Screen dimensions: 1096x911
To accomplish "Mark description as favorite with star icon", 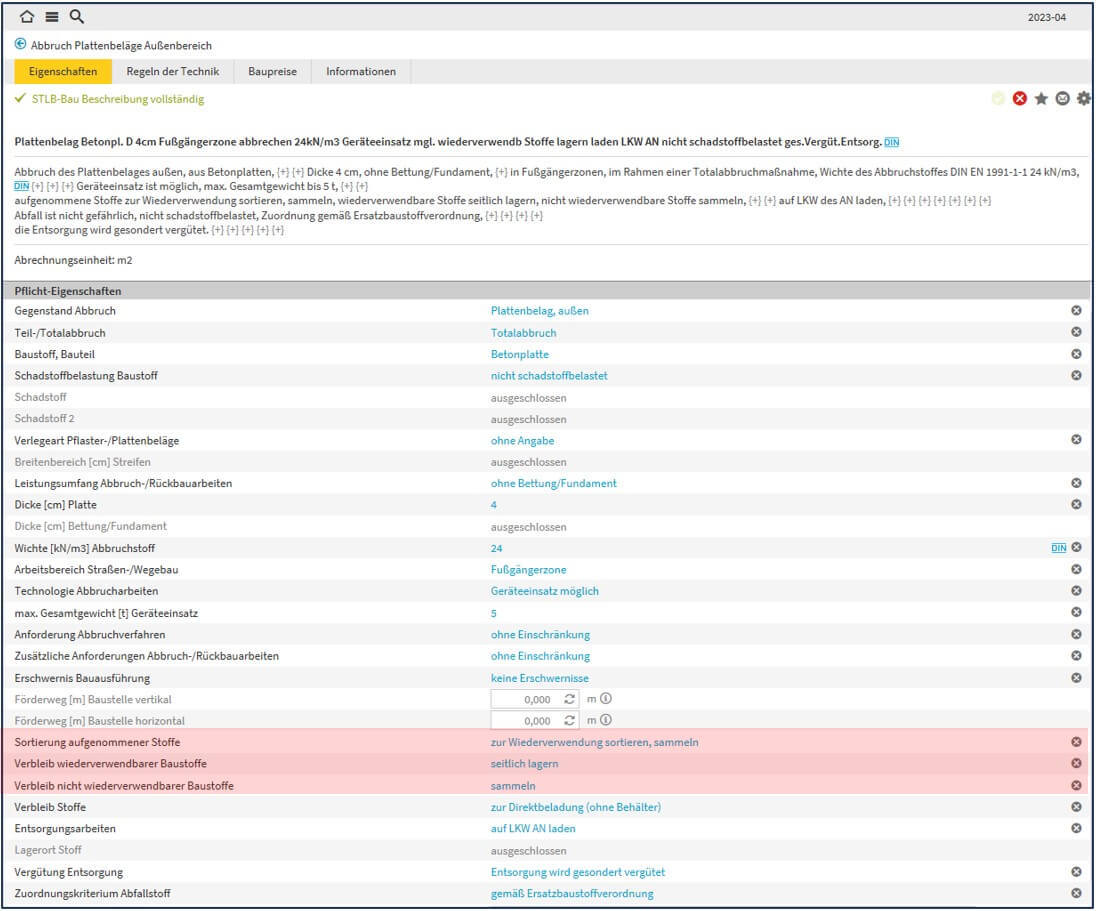I will click(1041, 99).
